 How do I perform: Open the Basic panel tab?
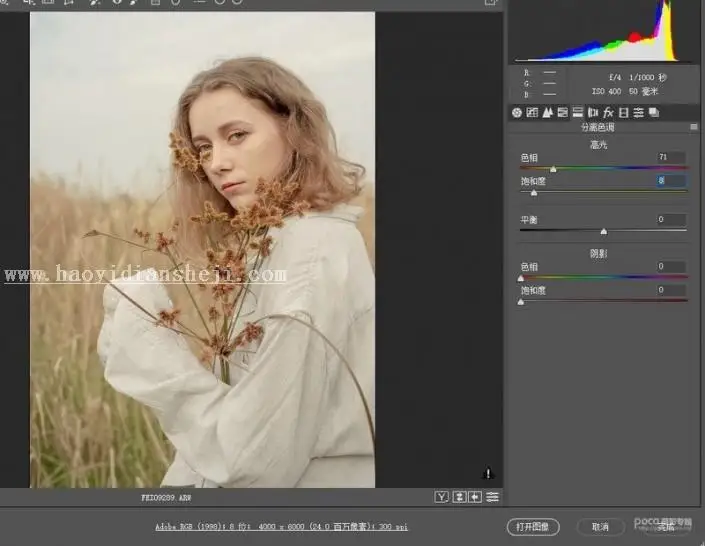click(517, 112)
